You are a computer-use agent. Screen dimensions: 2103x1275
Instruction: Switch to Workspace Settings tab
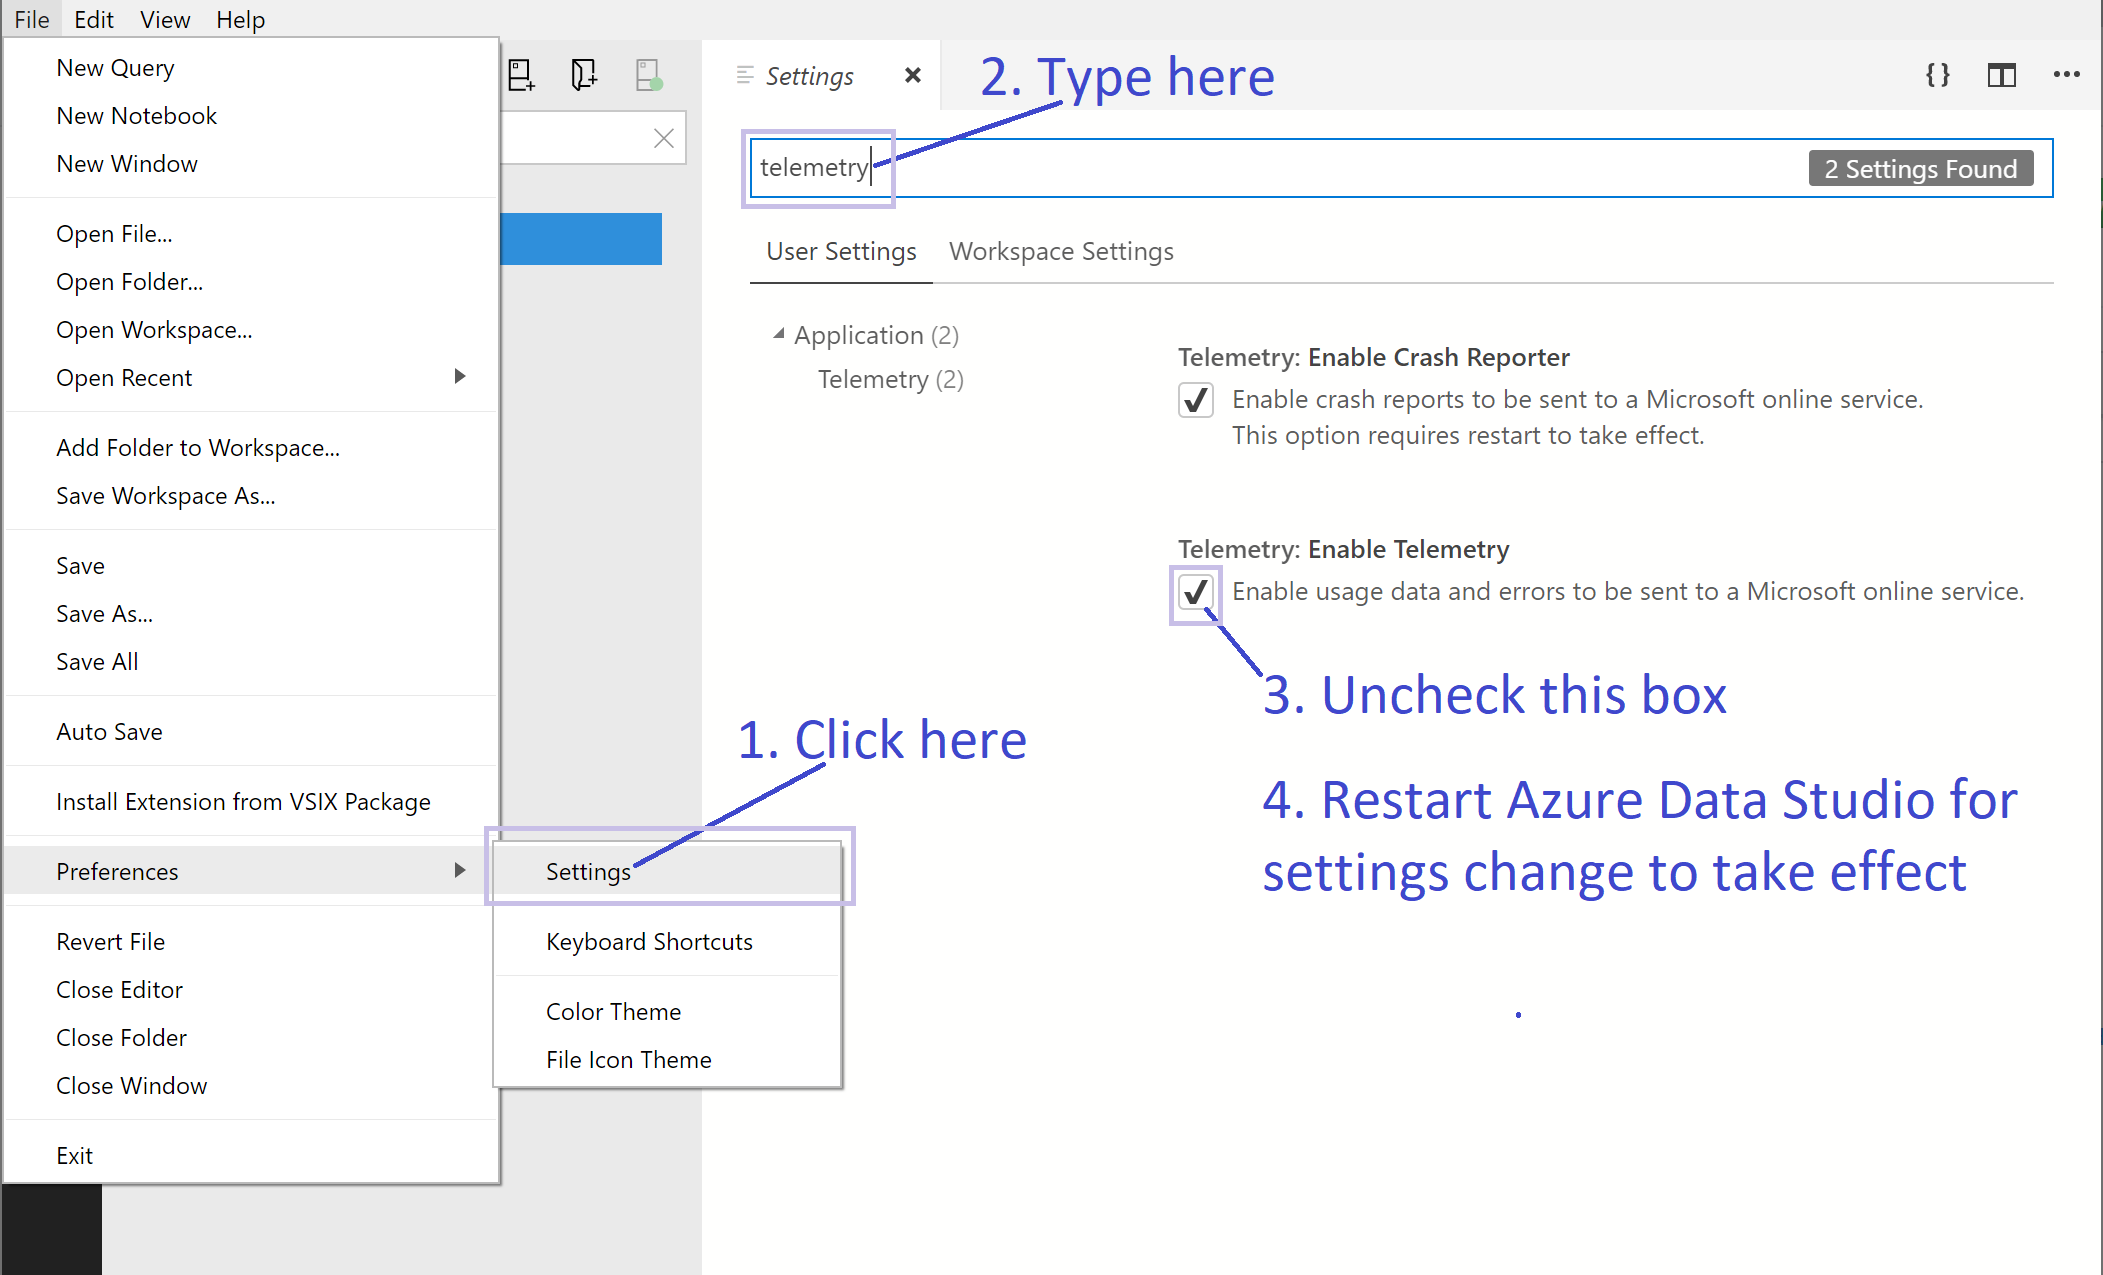pos(1061,252)
